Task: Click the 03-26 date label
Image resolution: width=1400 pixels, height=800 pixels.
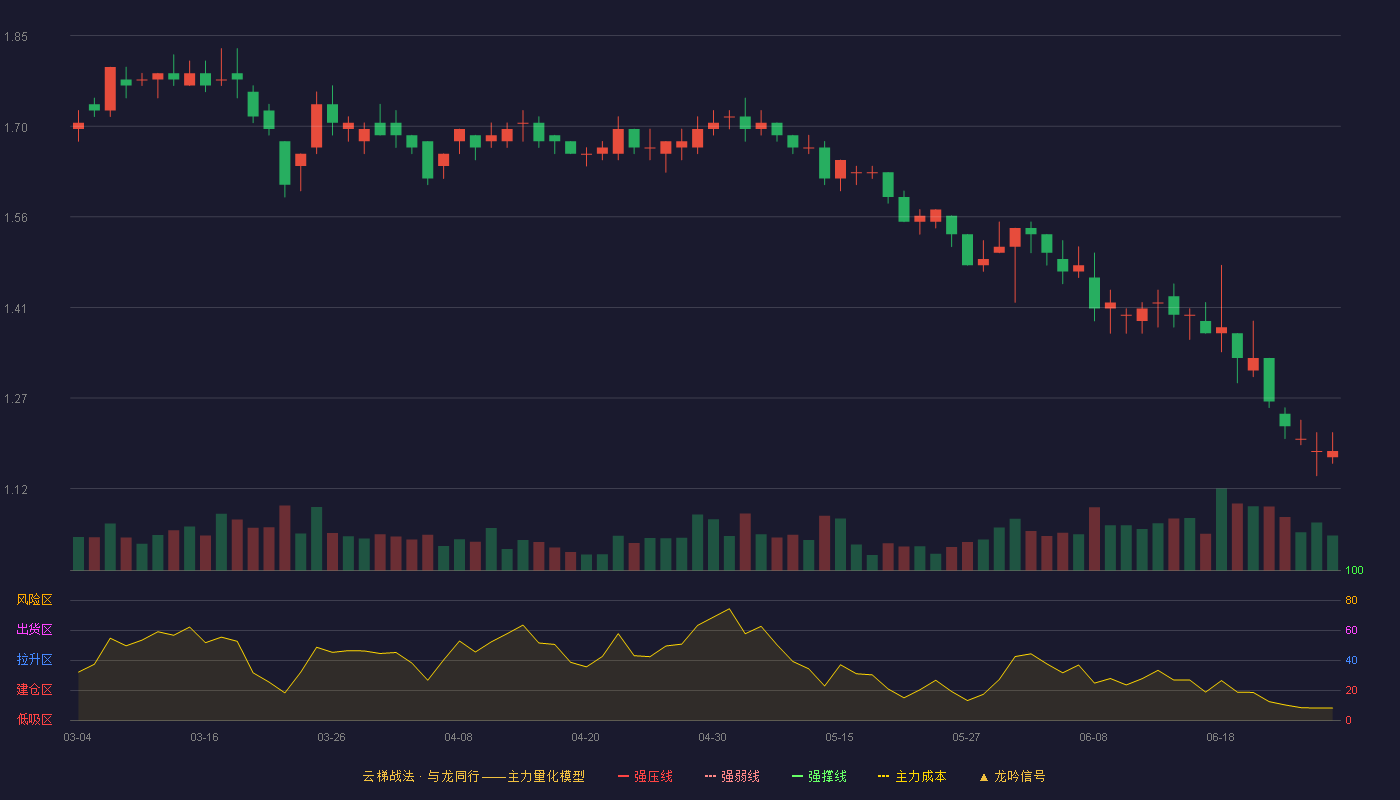Action: coord(331,737)
